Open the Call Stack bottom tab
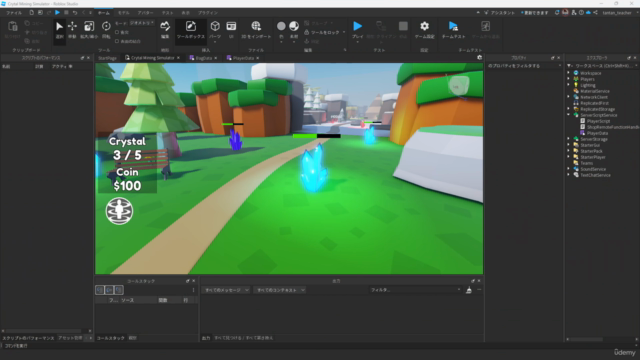This screenshot has width=640, height=360. pos(111,338)
